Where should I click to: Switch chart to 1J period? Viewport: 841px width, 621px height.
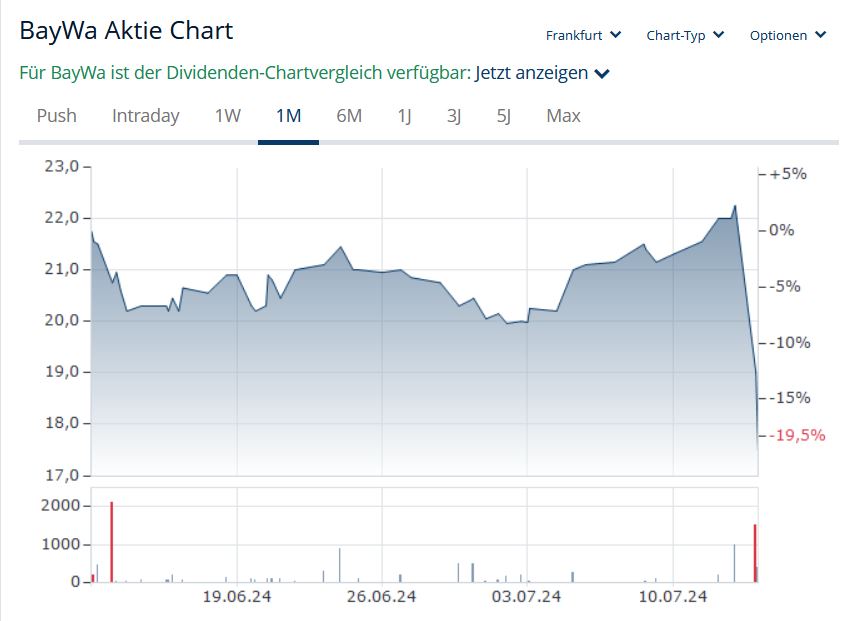[404, 116]
